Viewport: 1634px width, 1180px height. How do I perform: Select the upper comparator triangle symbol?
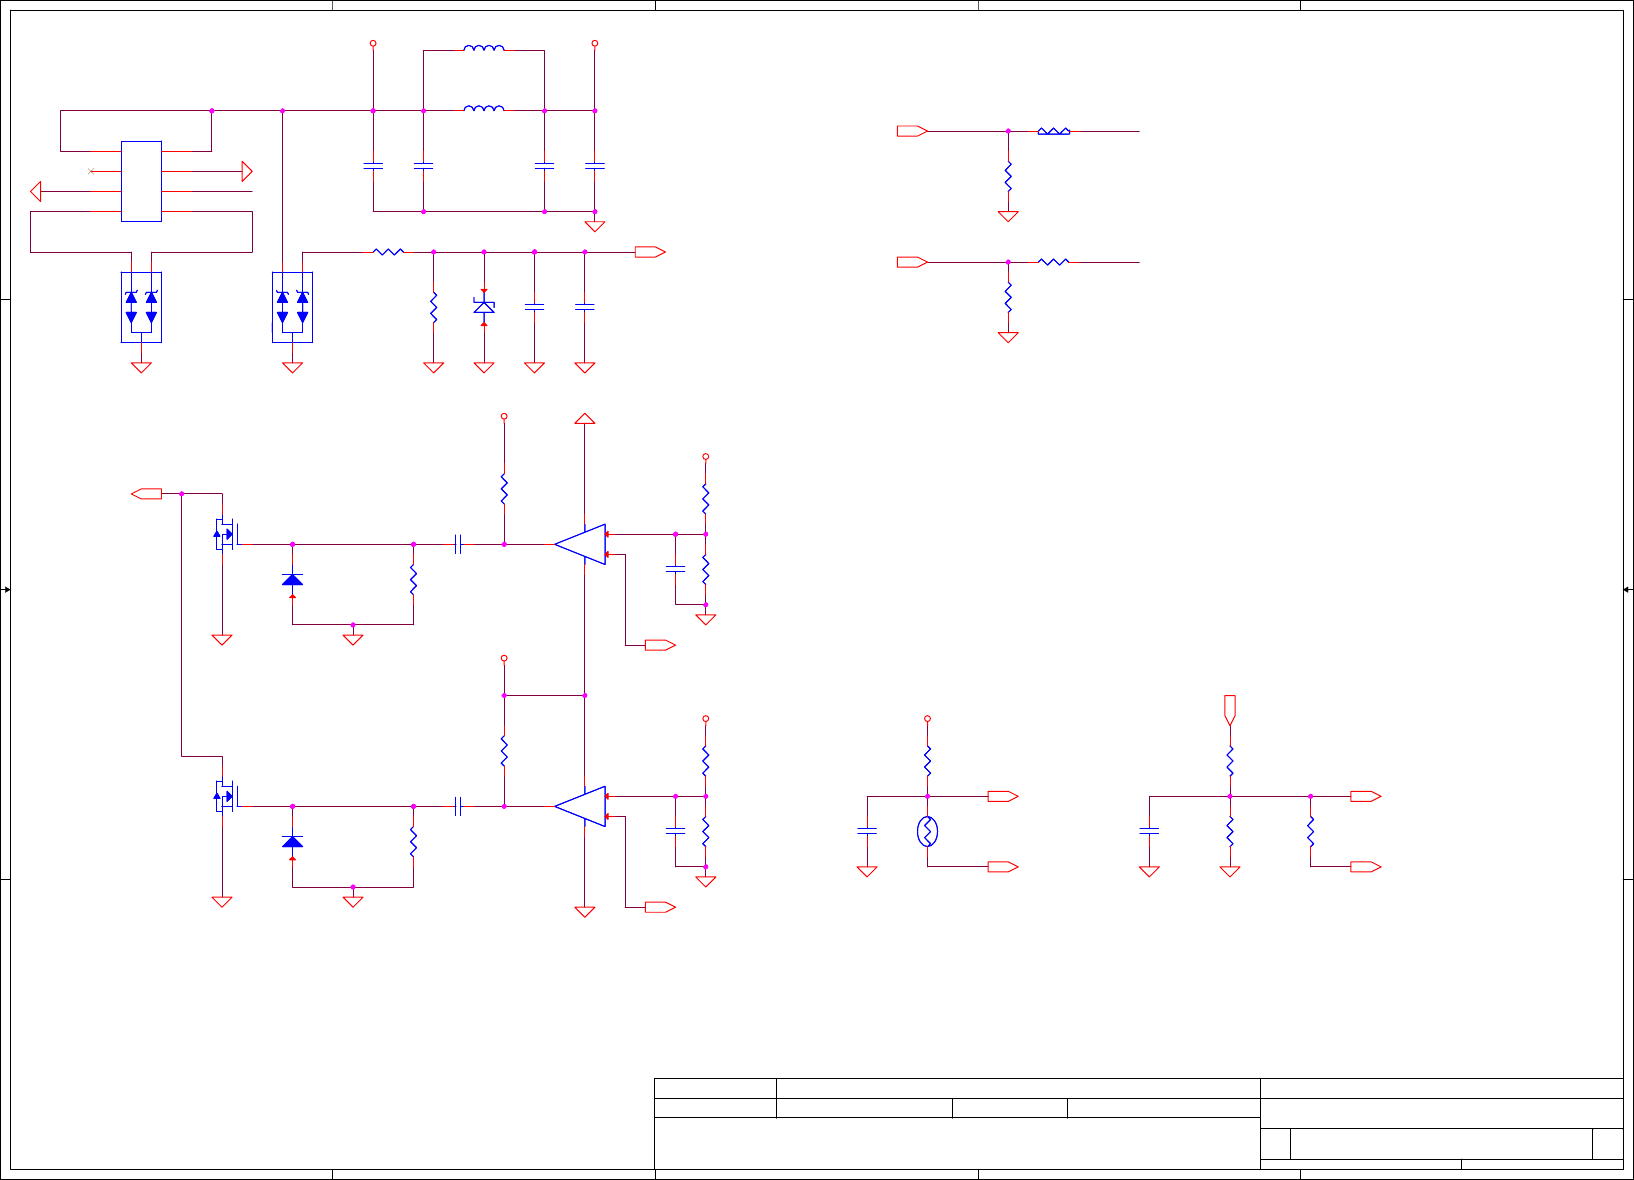click(x=581, y=544)
